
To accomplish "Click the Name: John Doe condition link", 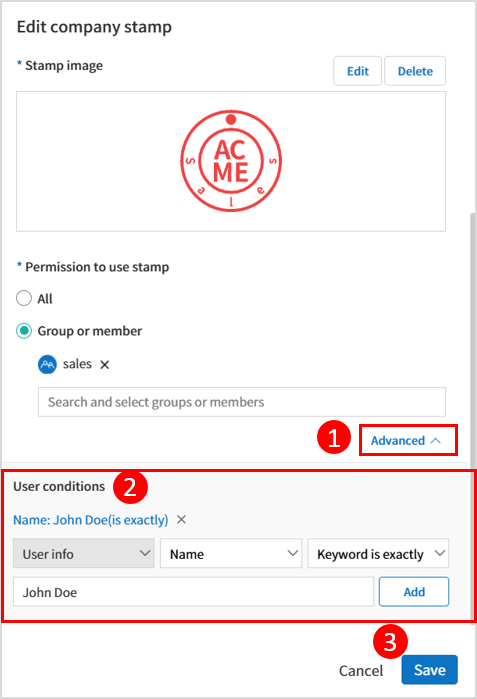I will point(90,520).
